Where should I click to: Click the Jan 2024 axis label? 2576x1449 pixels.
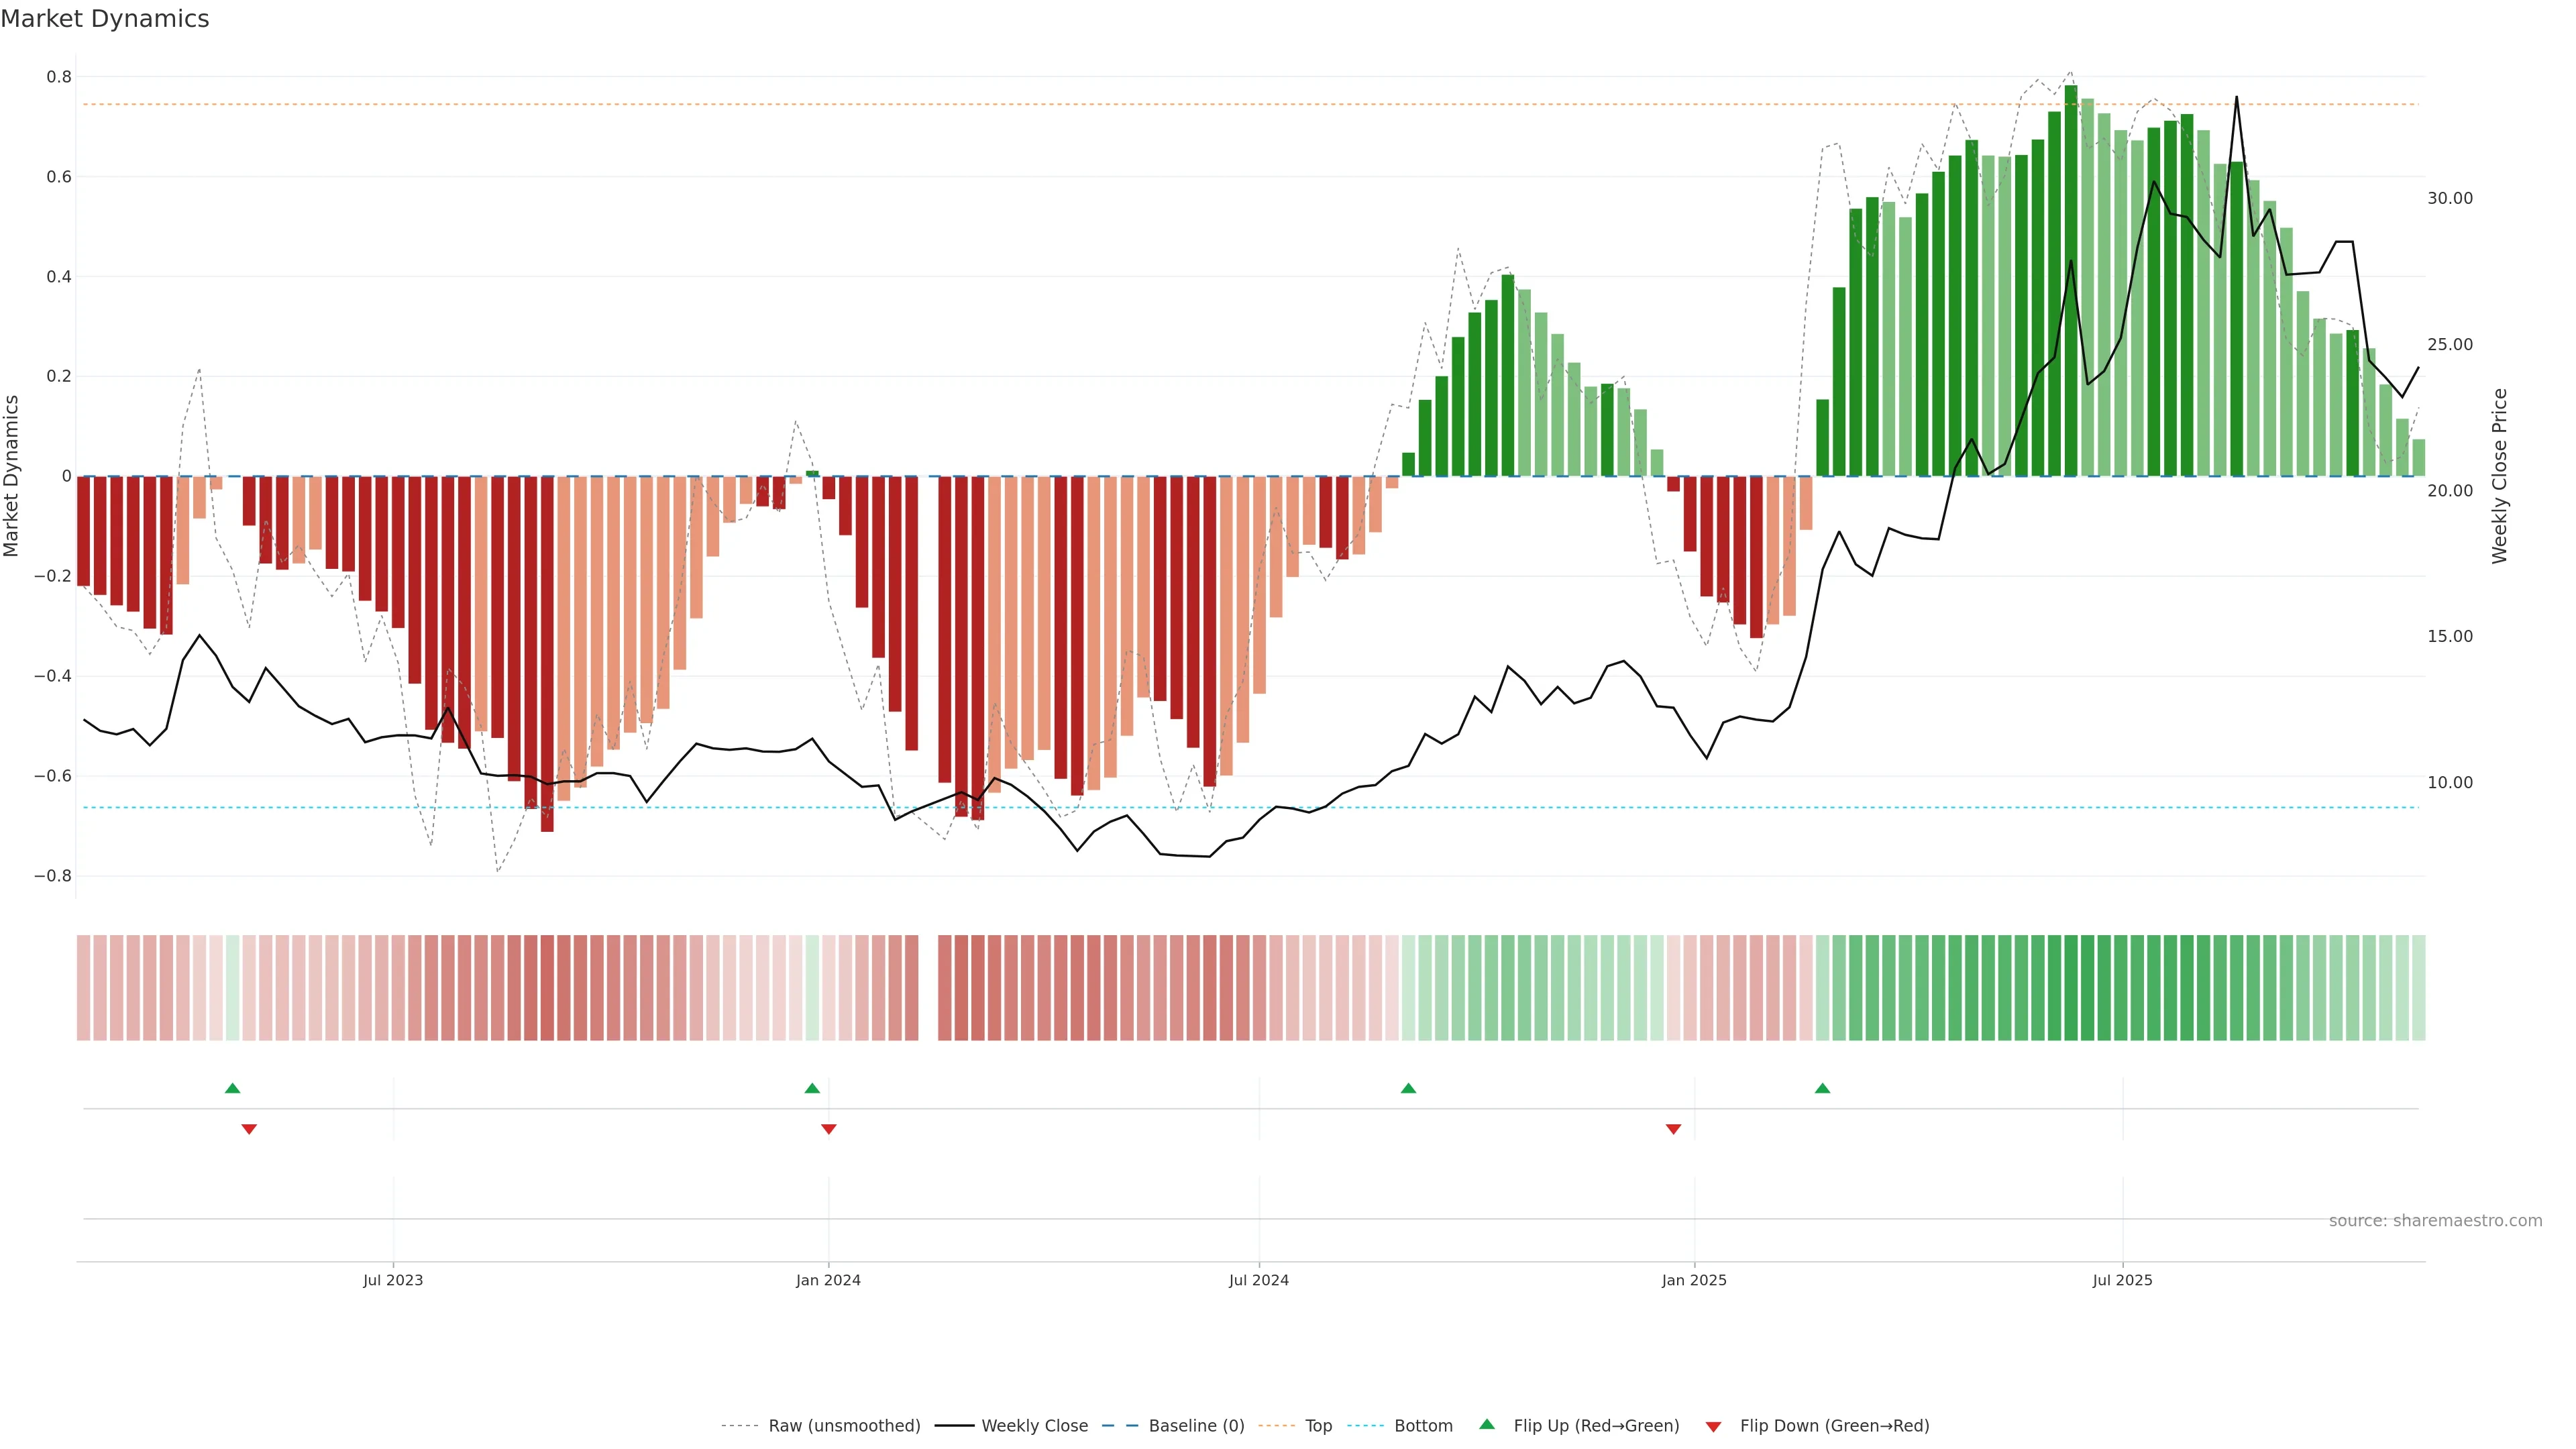click(x=828, y=1280)
